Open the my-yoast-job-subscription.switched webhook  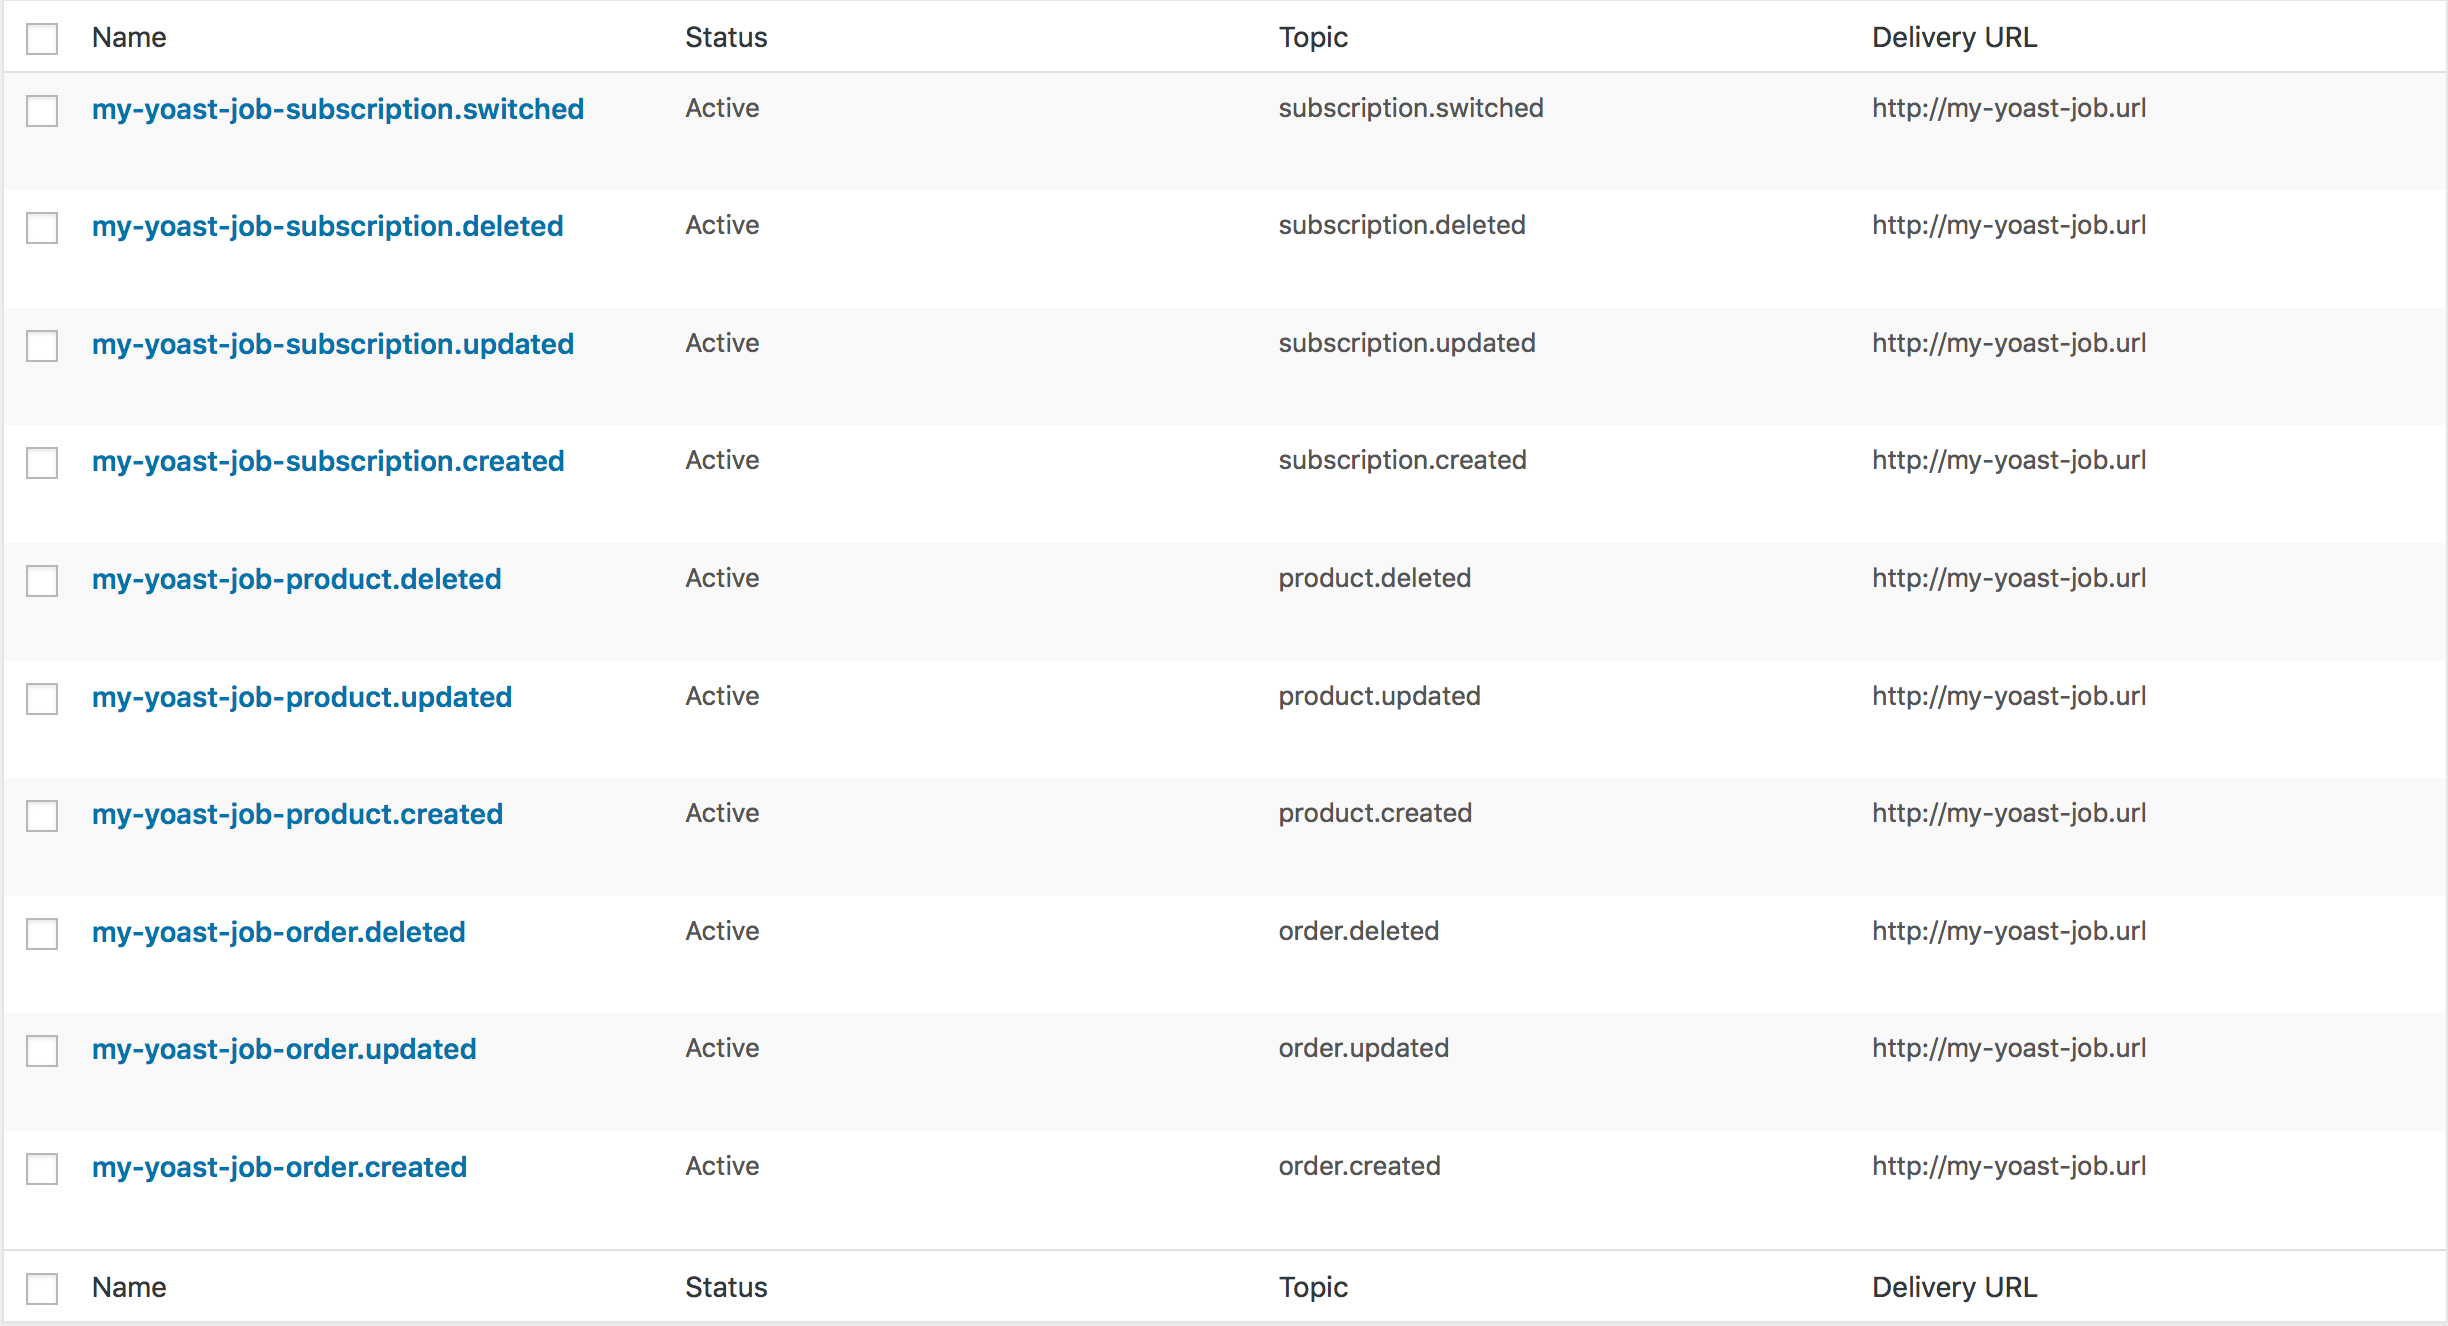point(337,109)
